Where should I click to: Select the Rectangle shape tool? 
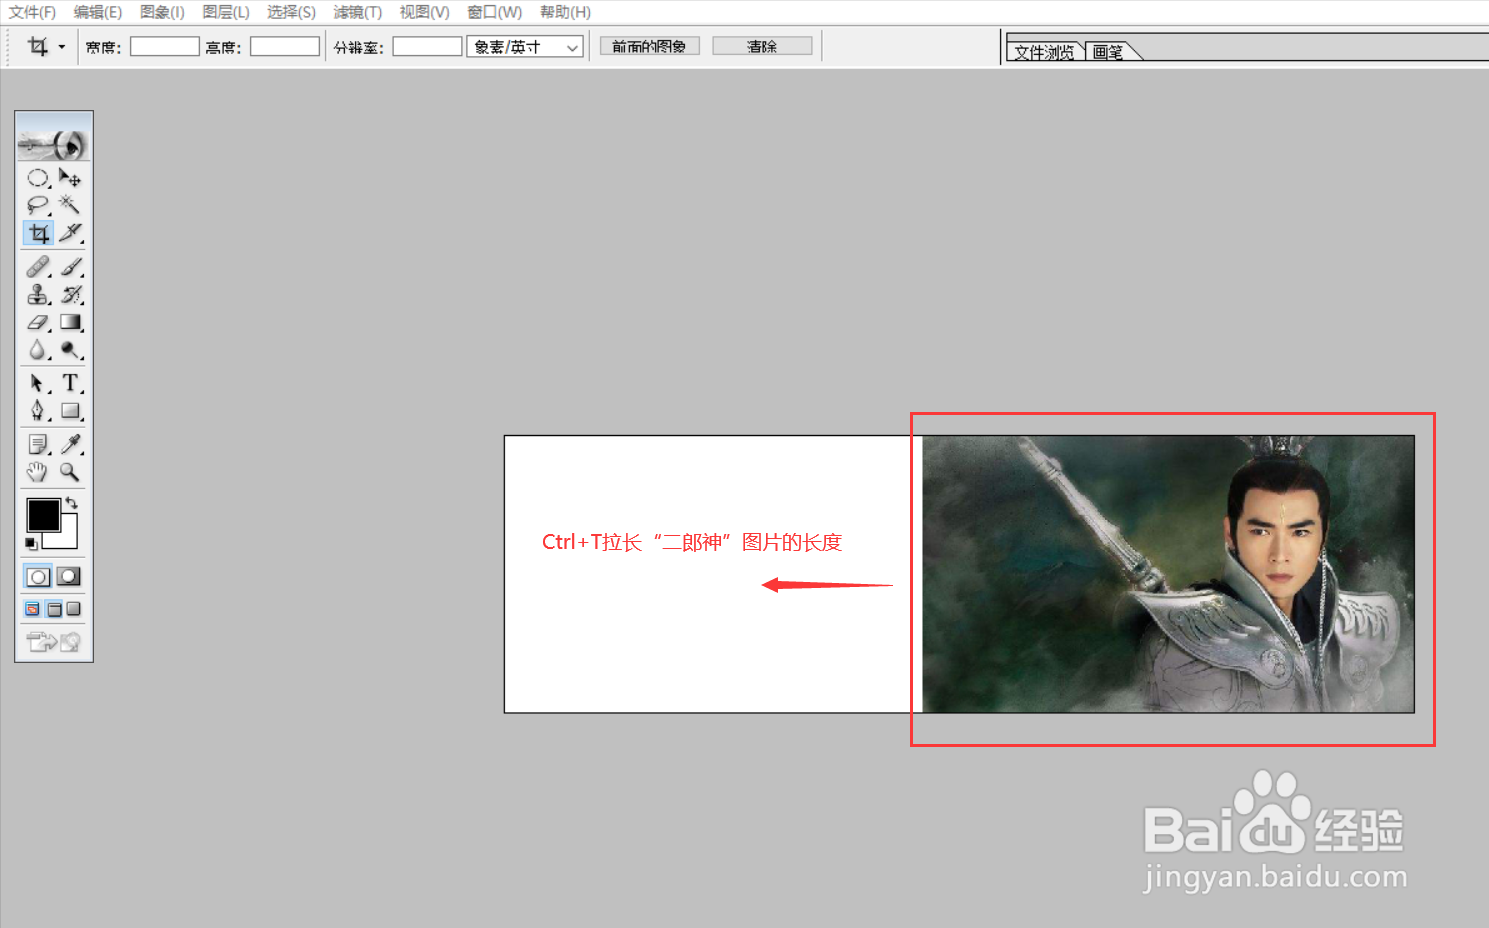click(x=70, y=411)
